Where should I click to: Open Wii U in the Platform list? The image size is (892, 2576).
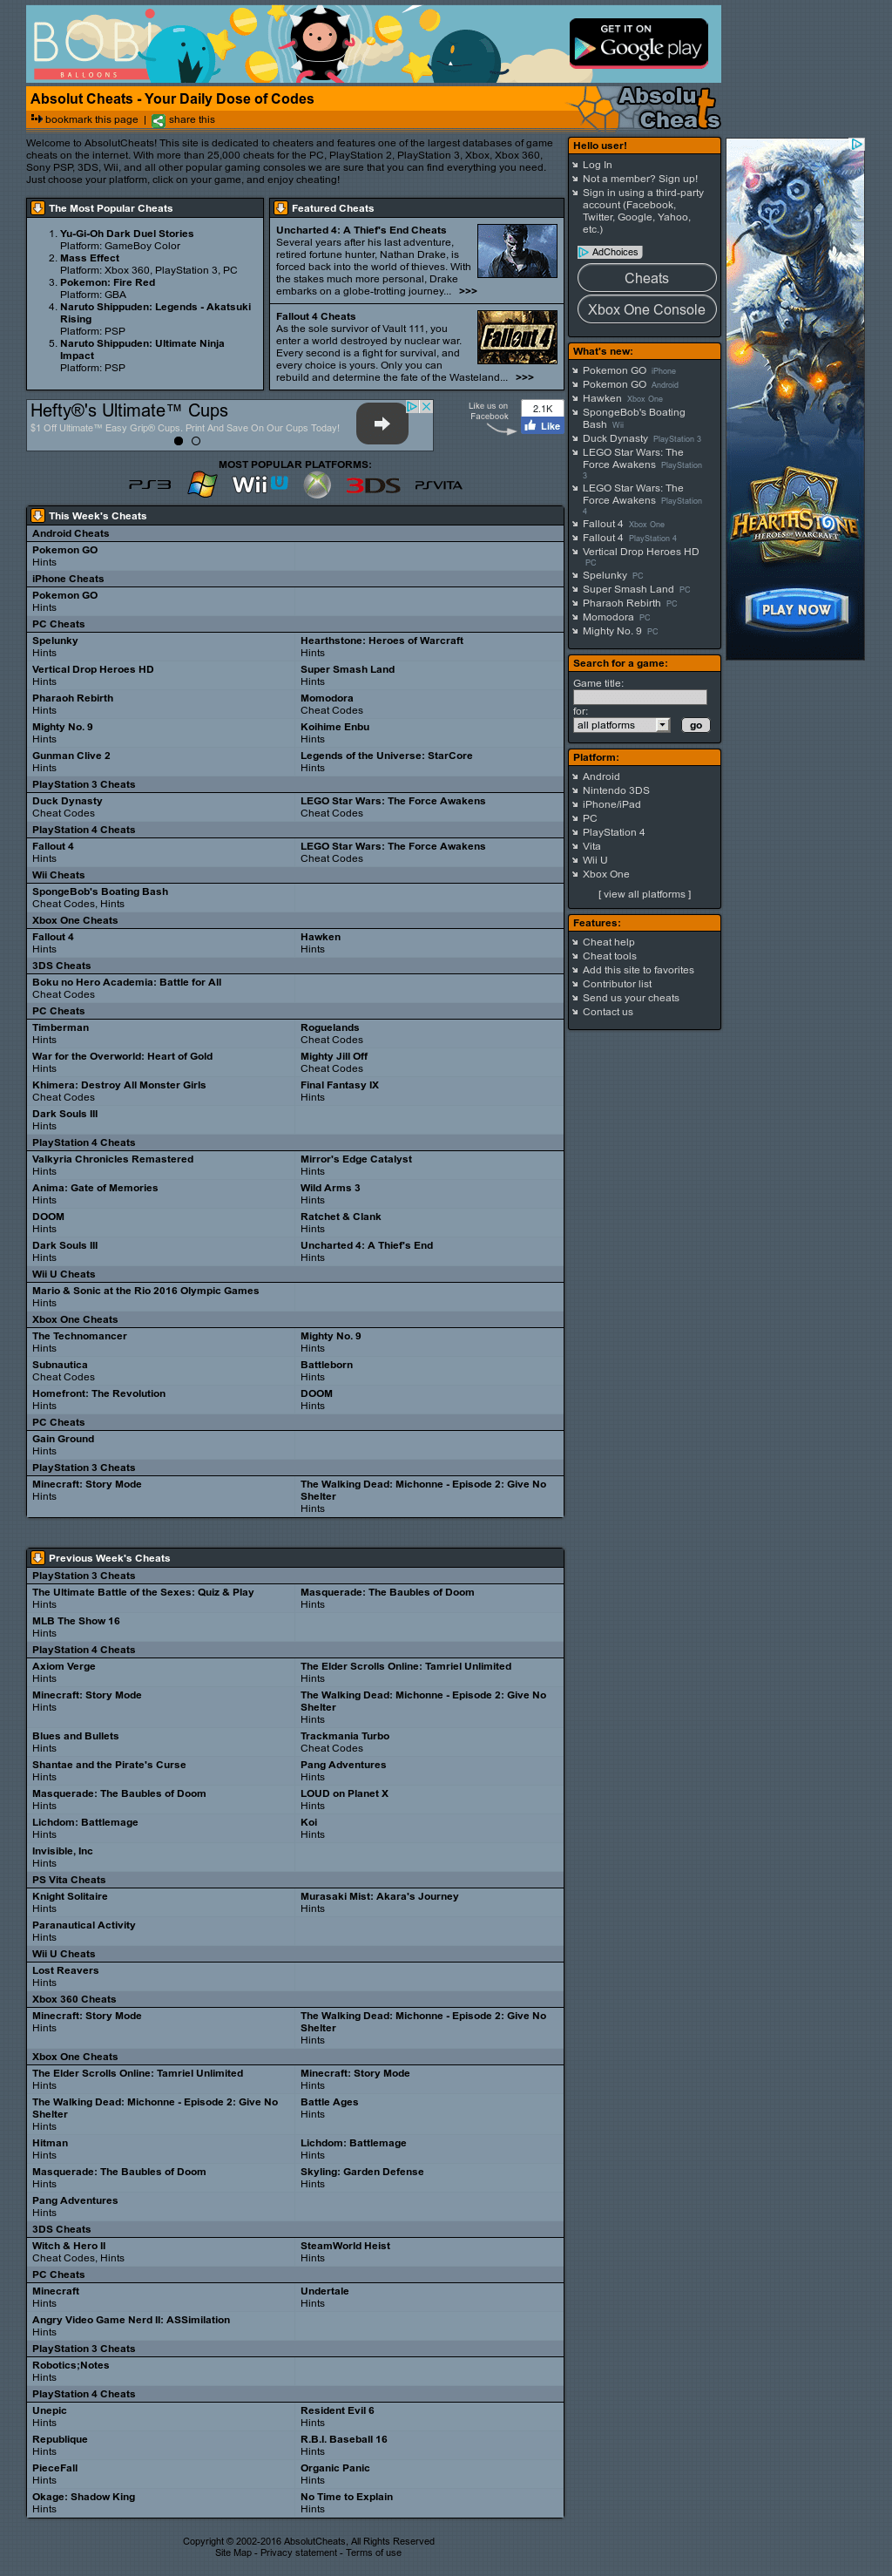tap(595, 860)
